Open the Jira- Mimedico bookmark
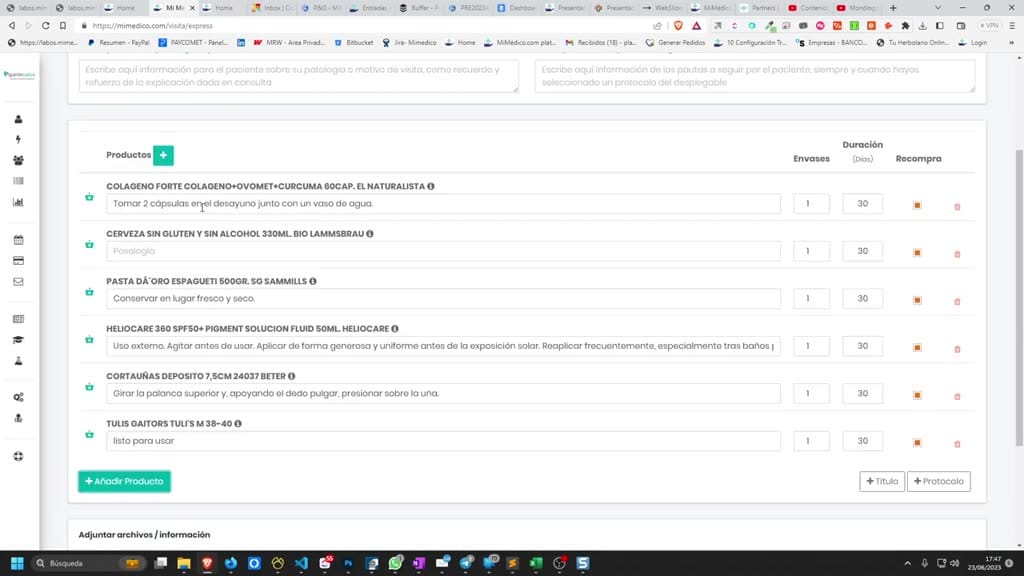1024x576 pixels. tap(409, 42)
